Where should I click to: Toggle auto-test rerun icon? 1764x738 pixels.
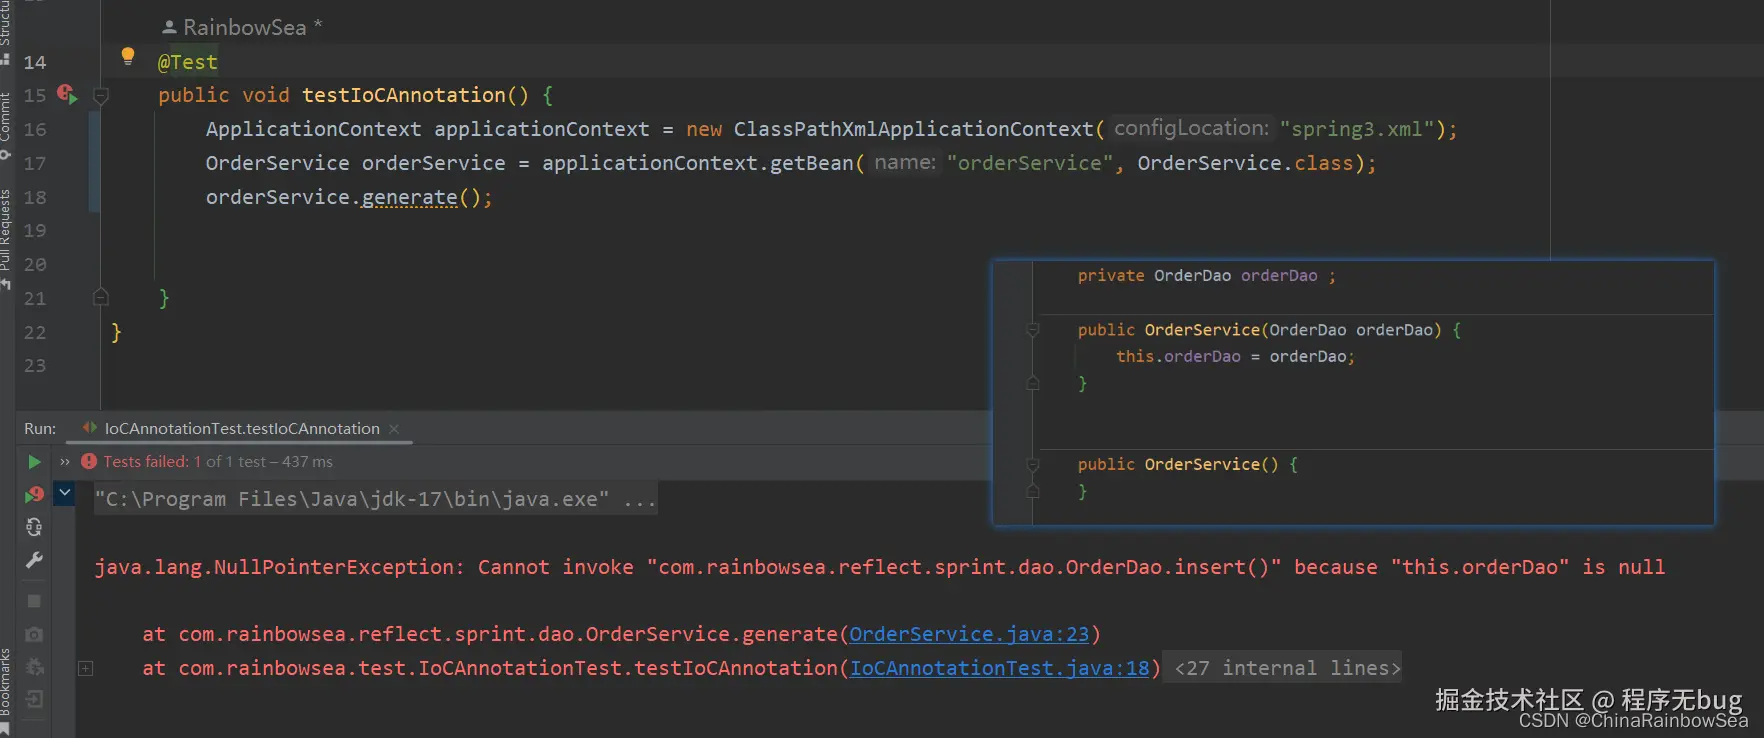coord(34,527)
